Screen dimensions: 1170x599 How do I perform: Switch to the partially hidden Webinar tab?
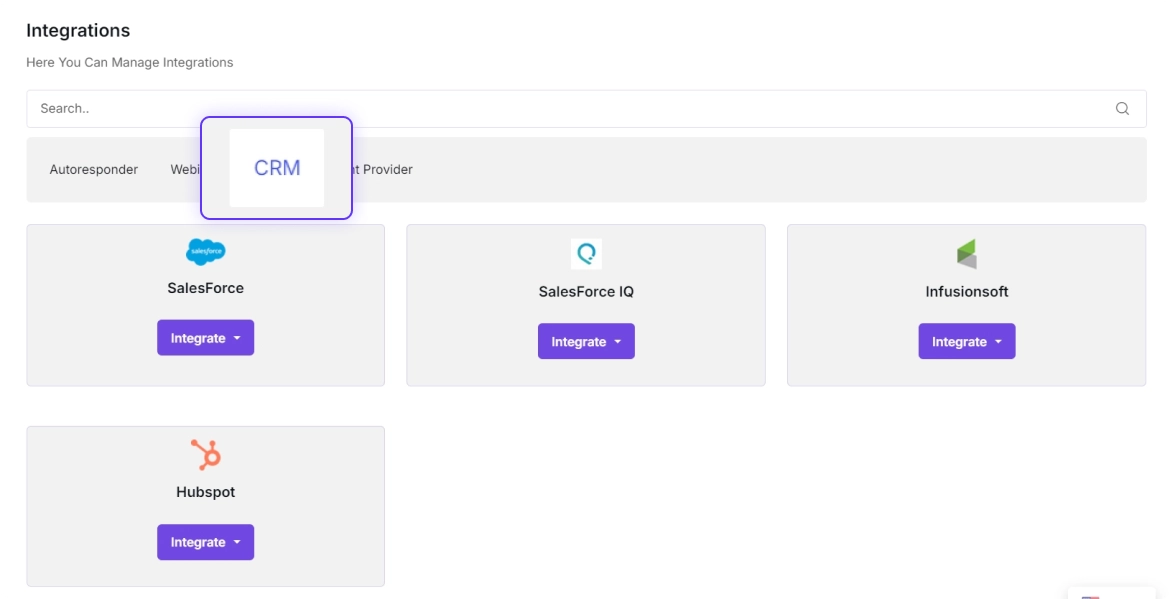pos(185,170)
